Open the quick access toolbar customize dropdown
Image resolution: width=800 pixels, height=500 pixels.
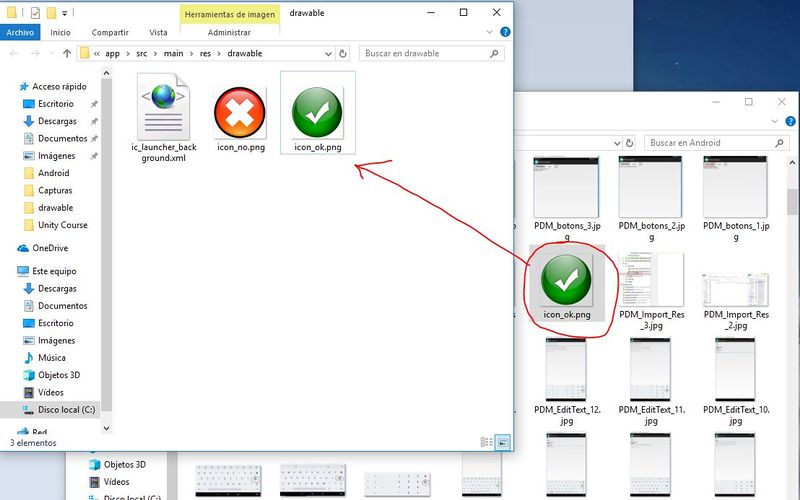coord(64,13)
